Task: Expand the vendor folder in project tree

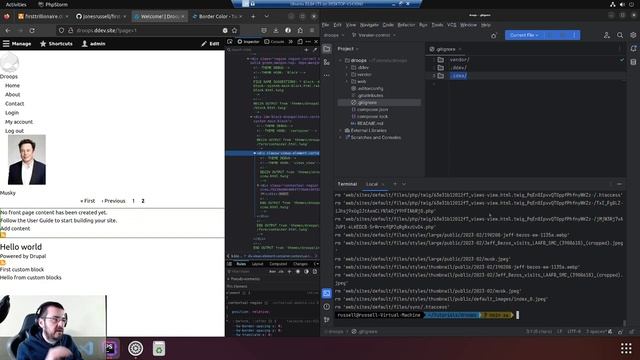Action: (347, 74)
